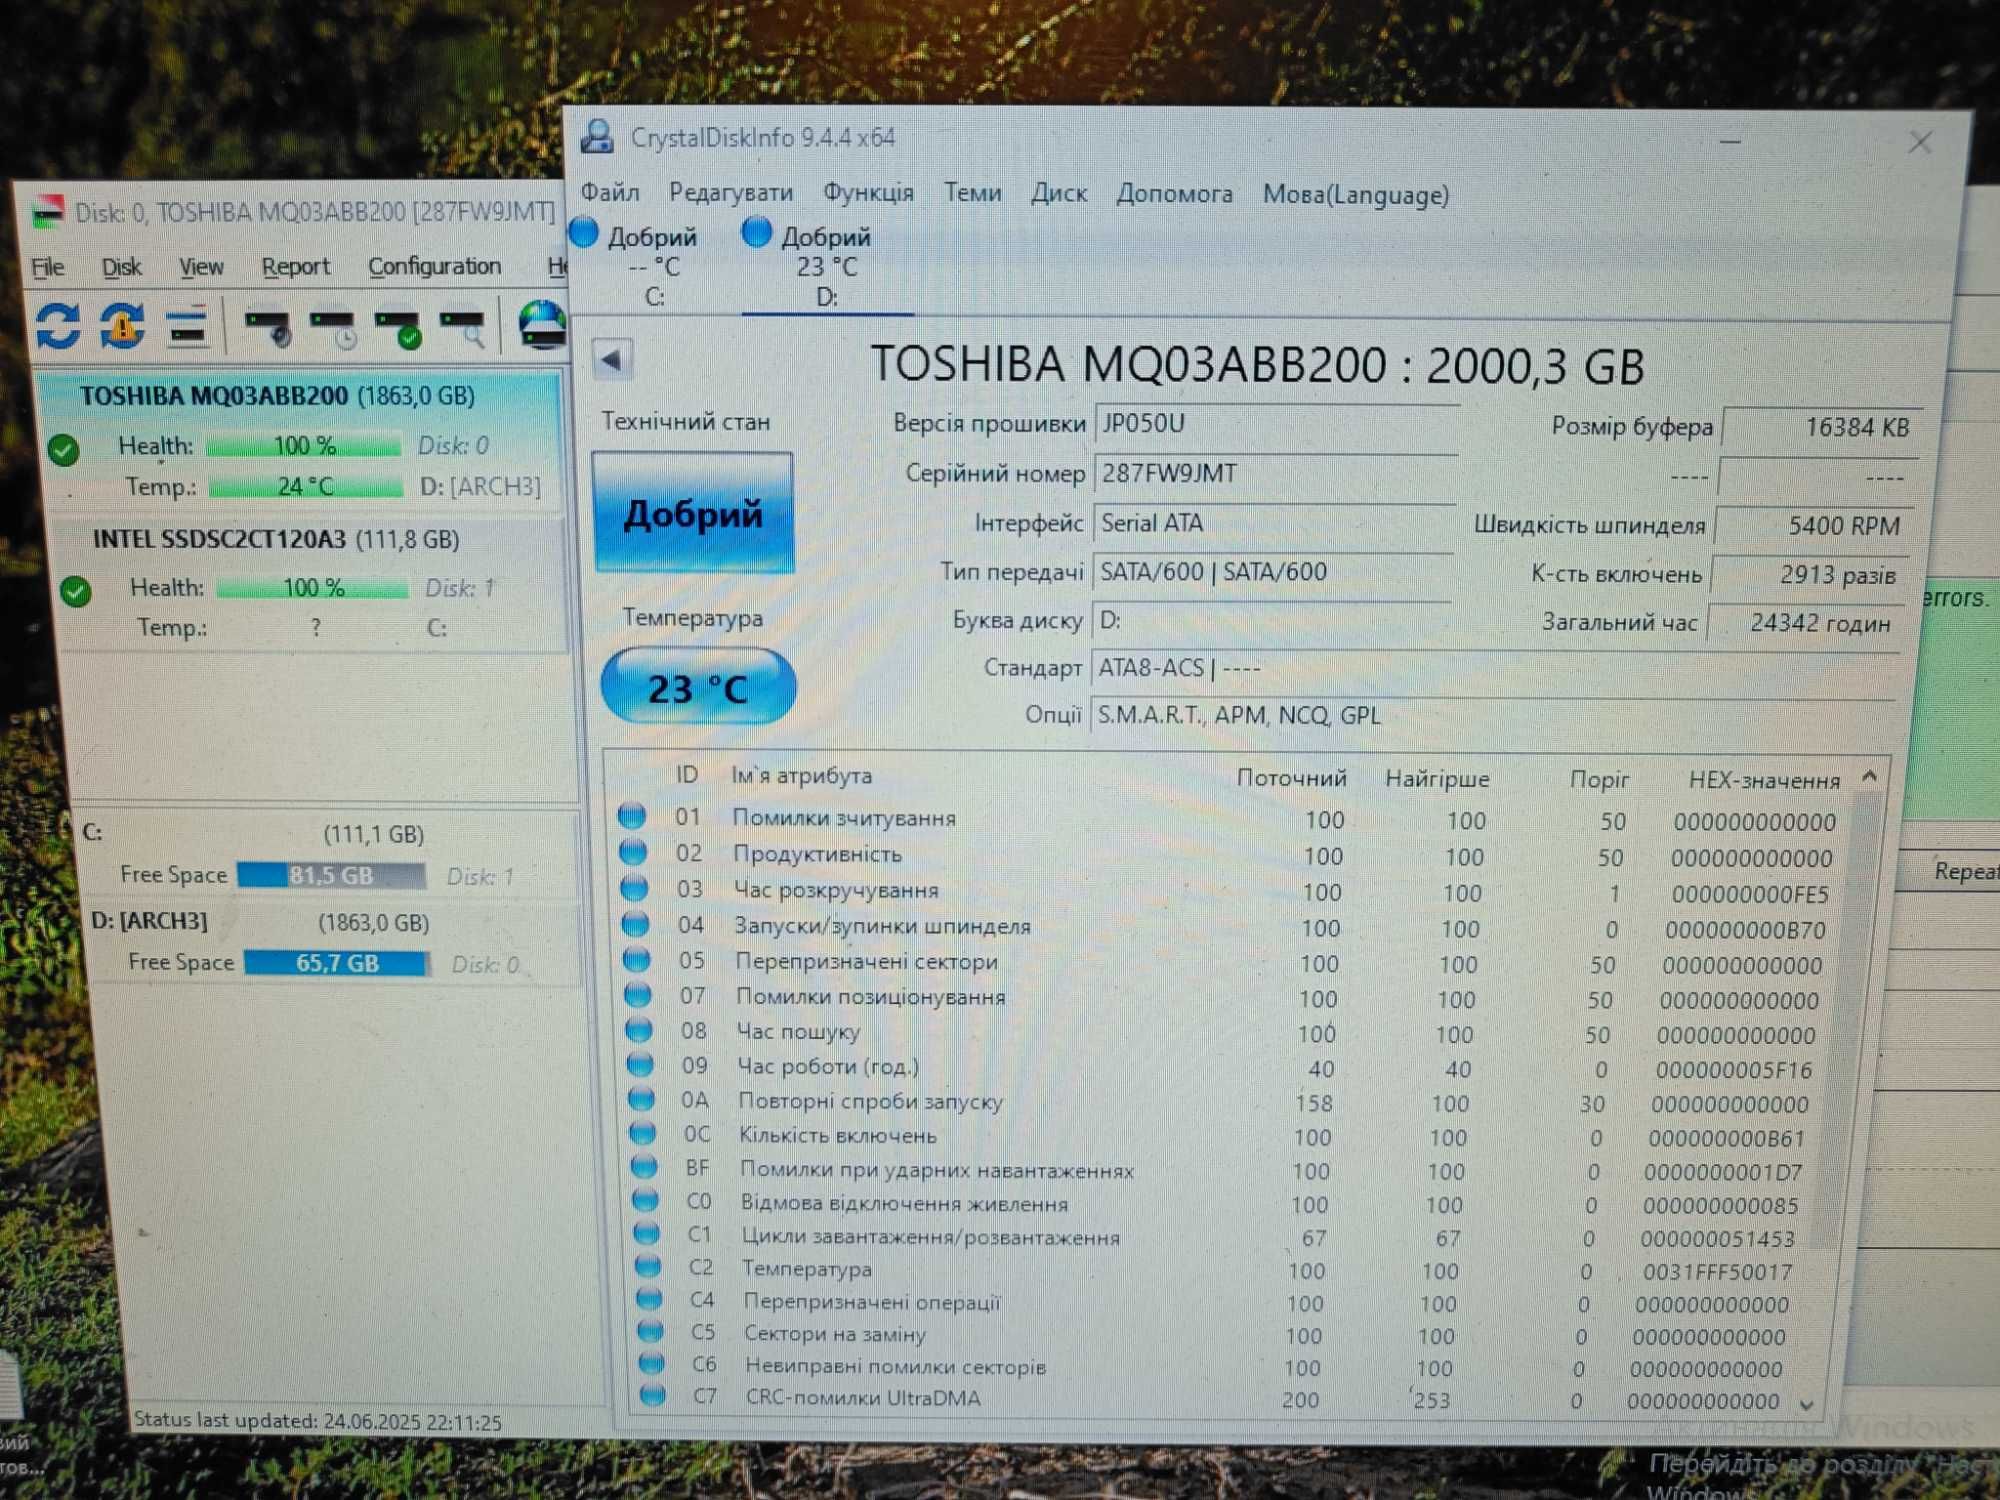Select the D: drive tab showing 23 °C
This screenshot has height=1500, width=2000.
[x=826, y=266]
